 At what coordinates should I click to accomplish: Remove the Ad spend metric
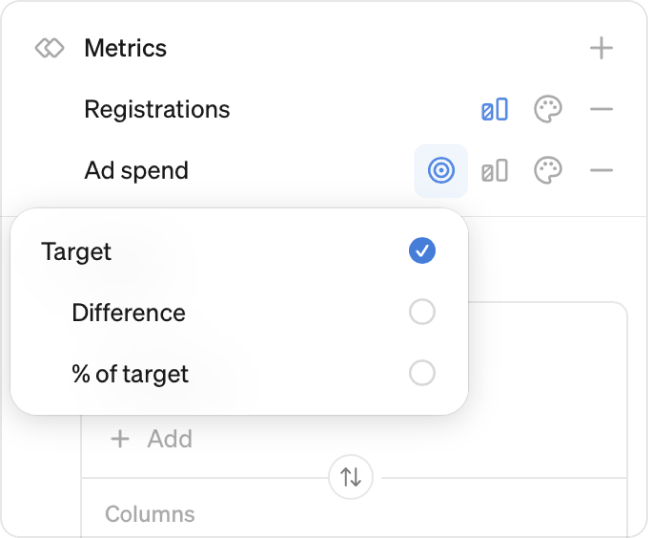coord(601,170)
